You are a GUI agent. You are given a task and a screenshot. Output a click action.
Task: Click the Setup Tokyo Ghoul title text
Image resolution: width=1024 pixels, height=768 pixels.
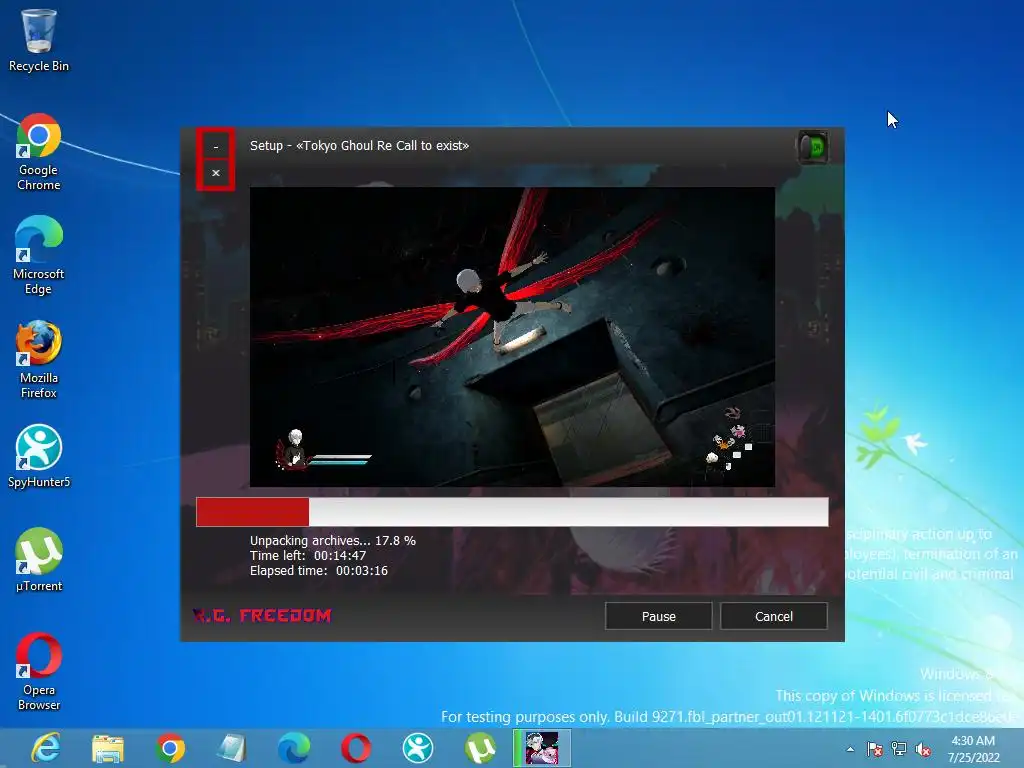pos(359,146)
